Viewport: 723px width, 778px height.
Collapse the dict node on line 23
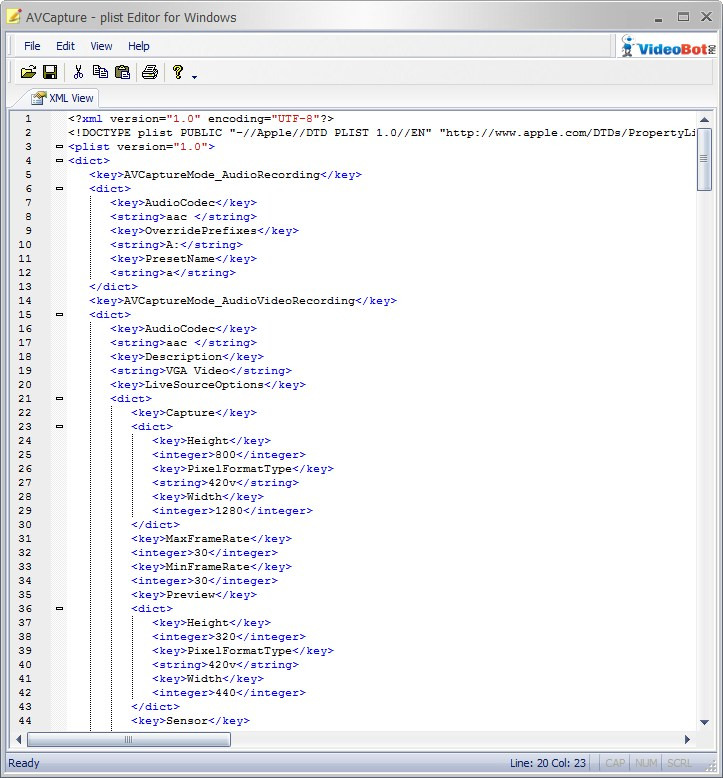60,426
